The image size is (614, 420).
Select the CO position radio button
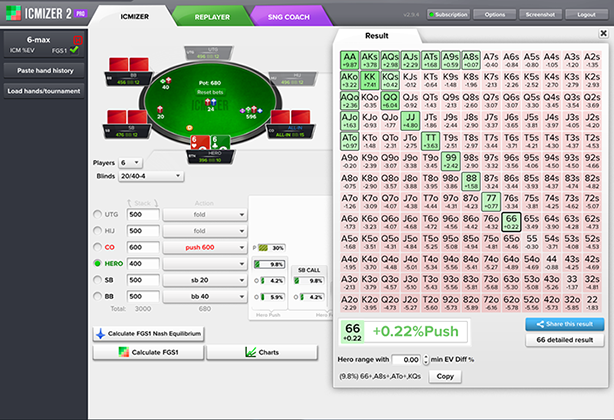[97, 247]
